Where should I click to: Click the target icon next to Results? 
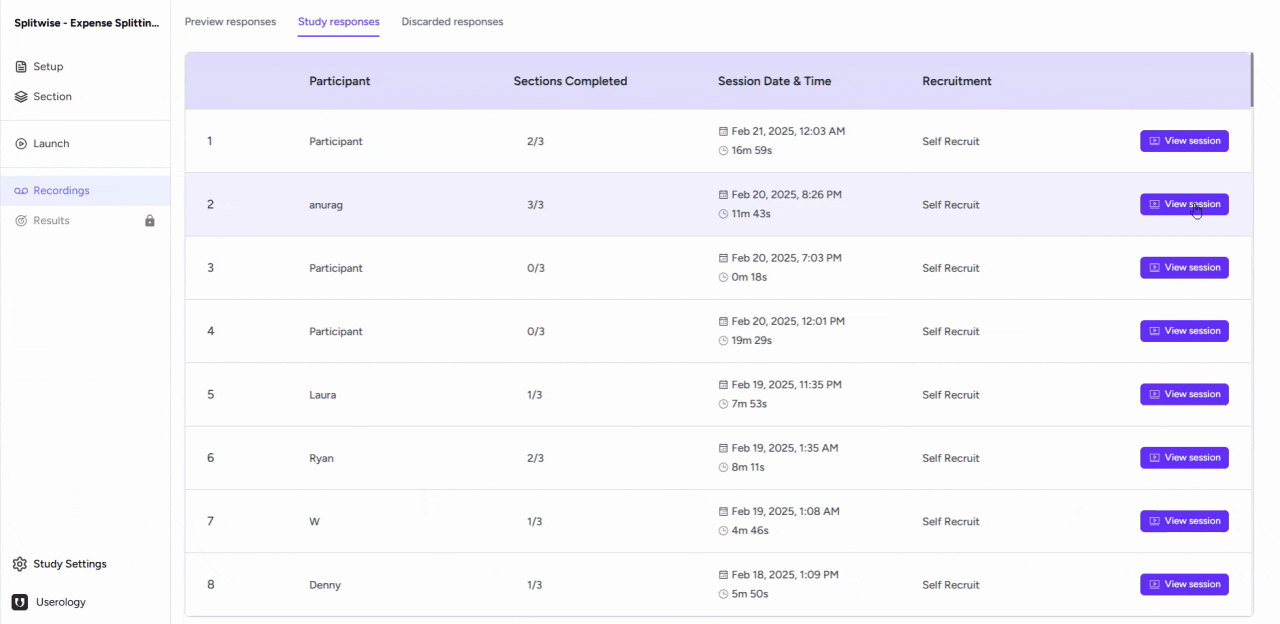coord(21,220)
